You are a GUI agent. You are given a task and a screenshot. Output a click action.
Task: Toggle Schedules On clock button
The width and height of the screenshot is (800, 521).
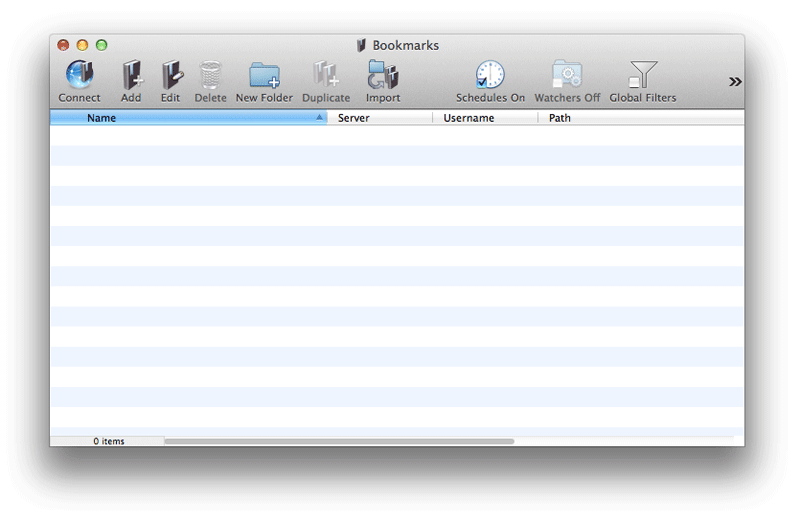click(x=490, y=76)
